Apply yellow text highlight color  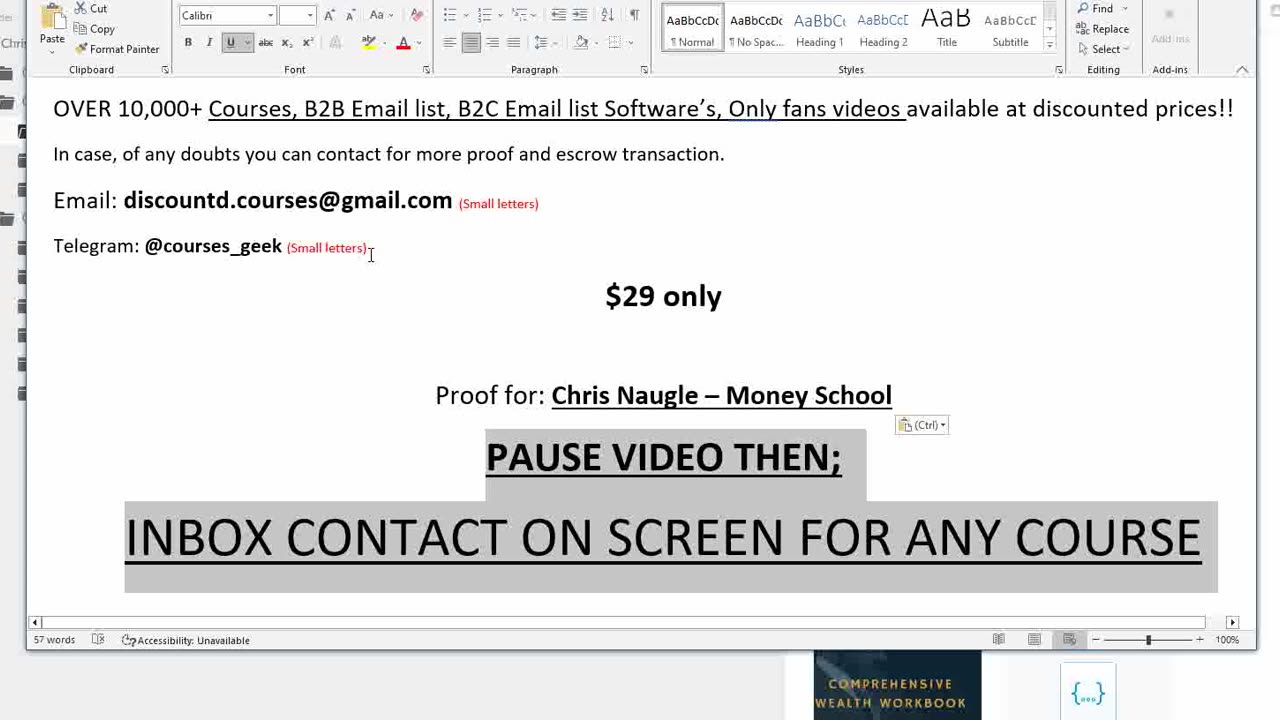[369, 43]
